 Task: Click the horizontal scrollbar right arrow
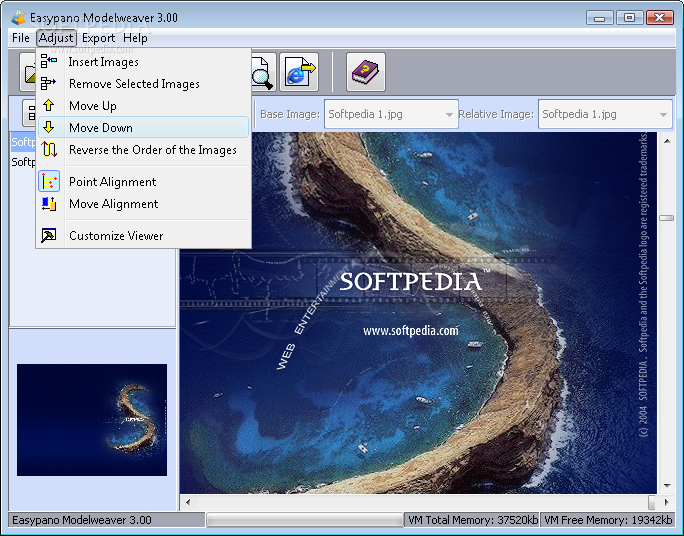666,502
